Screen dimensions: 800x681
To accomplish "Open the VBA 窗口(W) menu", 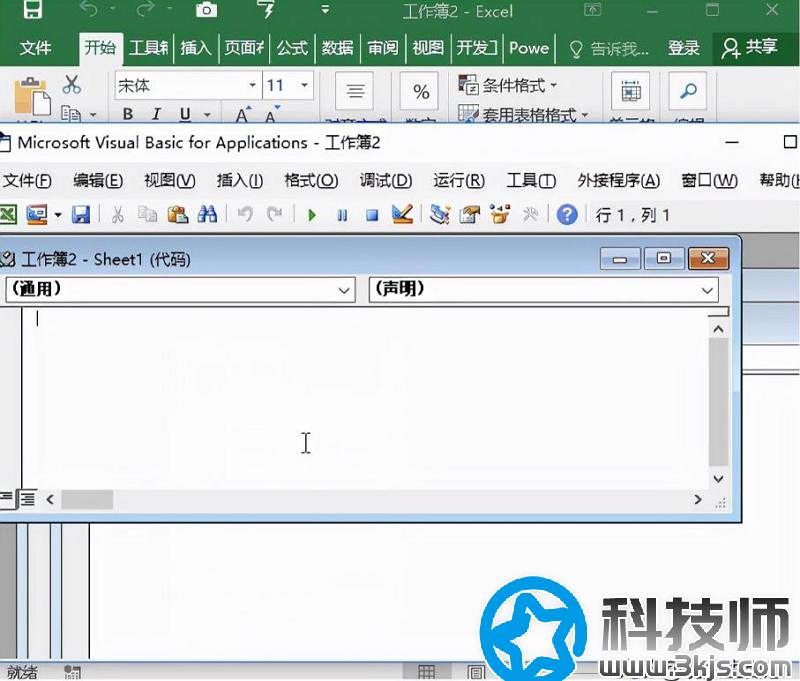I will pyautogui.click(x=709, y=180).
